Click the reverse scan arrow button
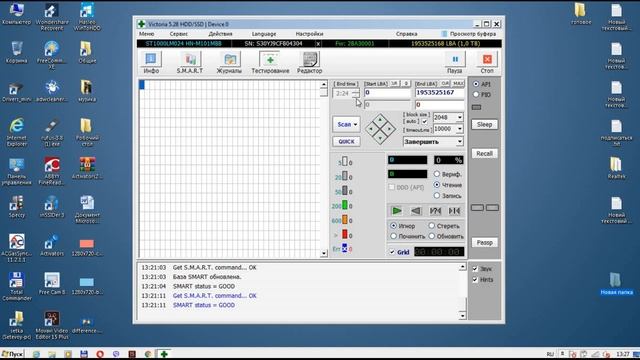The image size is (640, 360). tap(416, 211)
